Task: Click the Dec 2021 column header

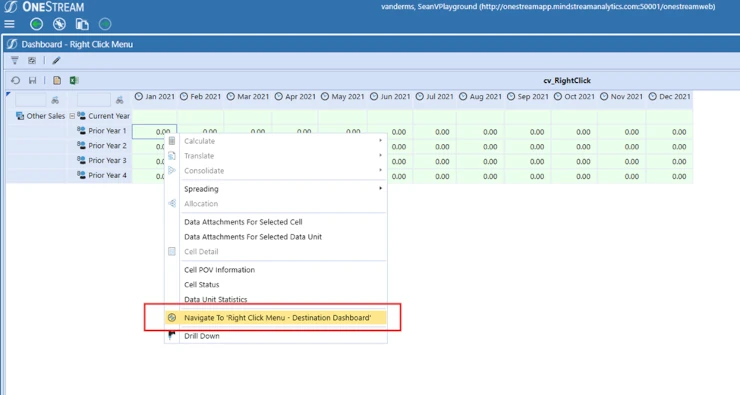Action: click(670, 96)
